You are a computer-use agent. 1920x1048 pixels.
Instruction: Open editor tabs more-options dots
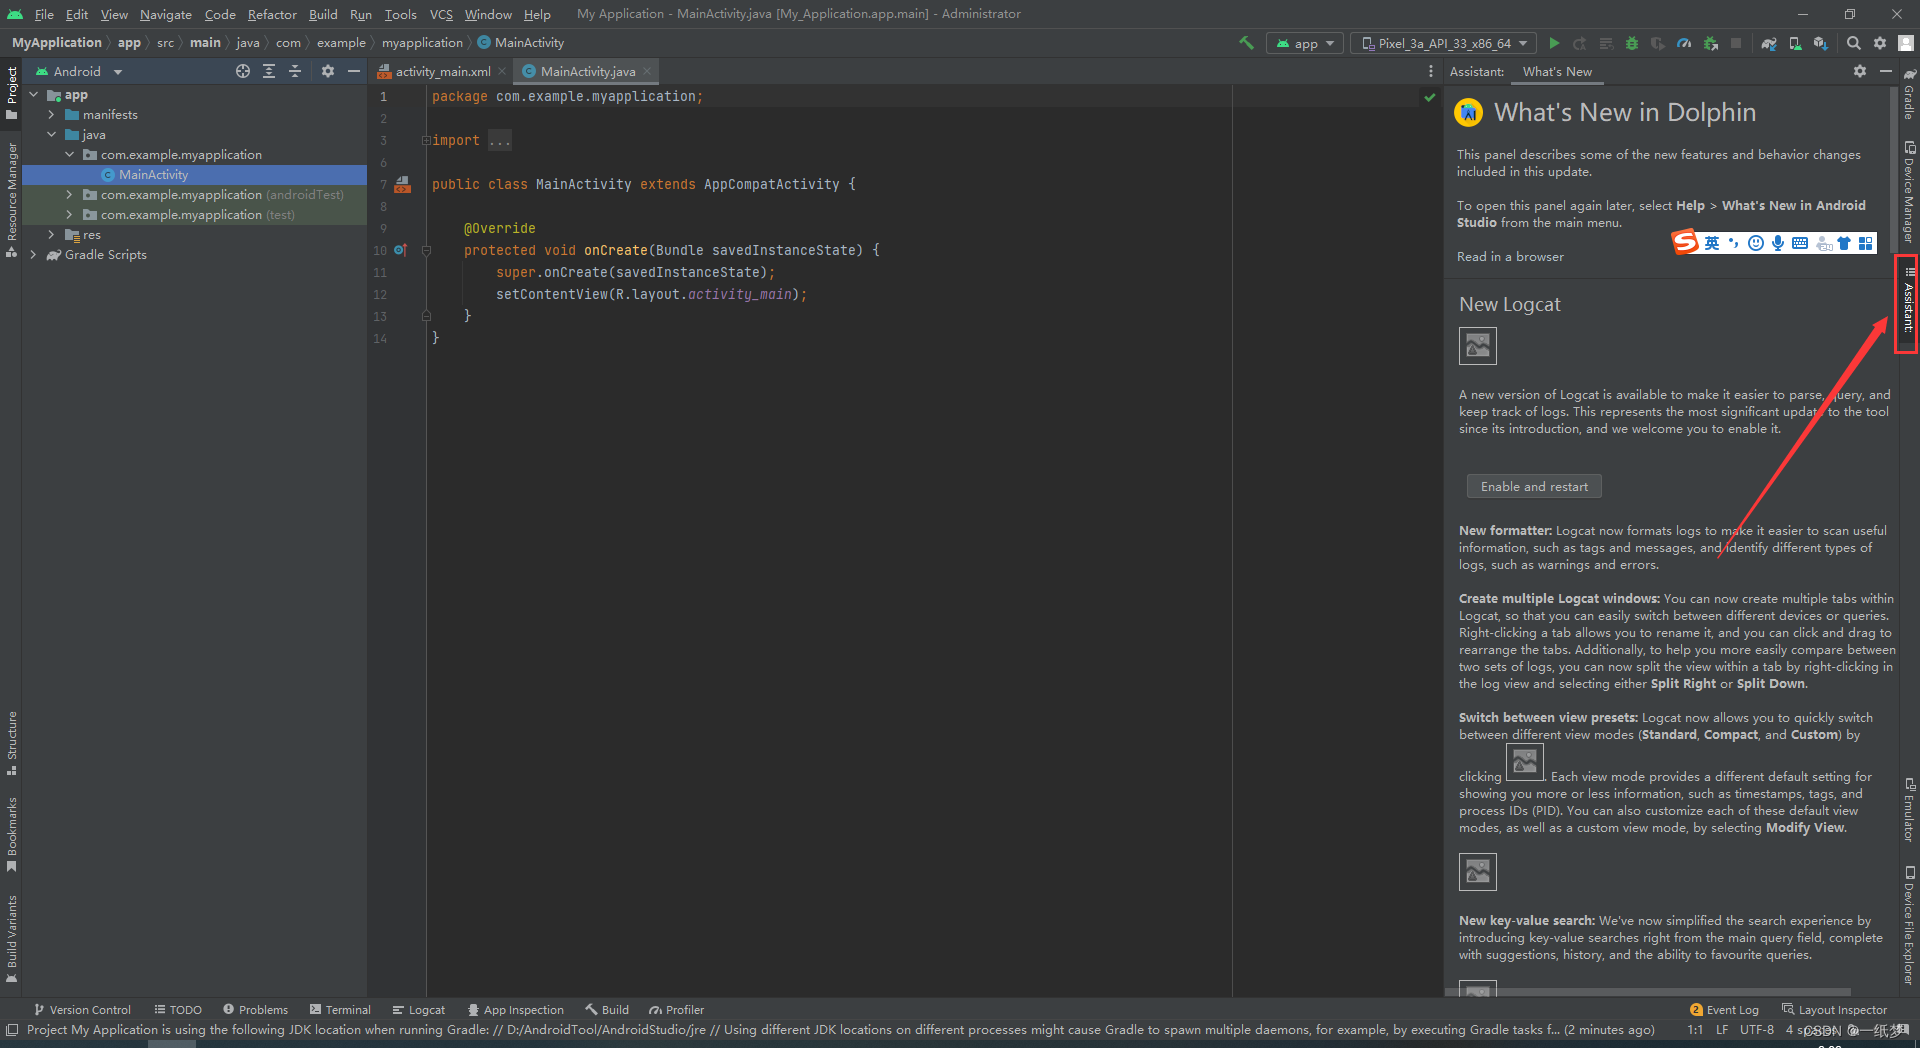(1431, 71)
